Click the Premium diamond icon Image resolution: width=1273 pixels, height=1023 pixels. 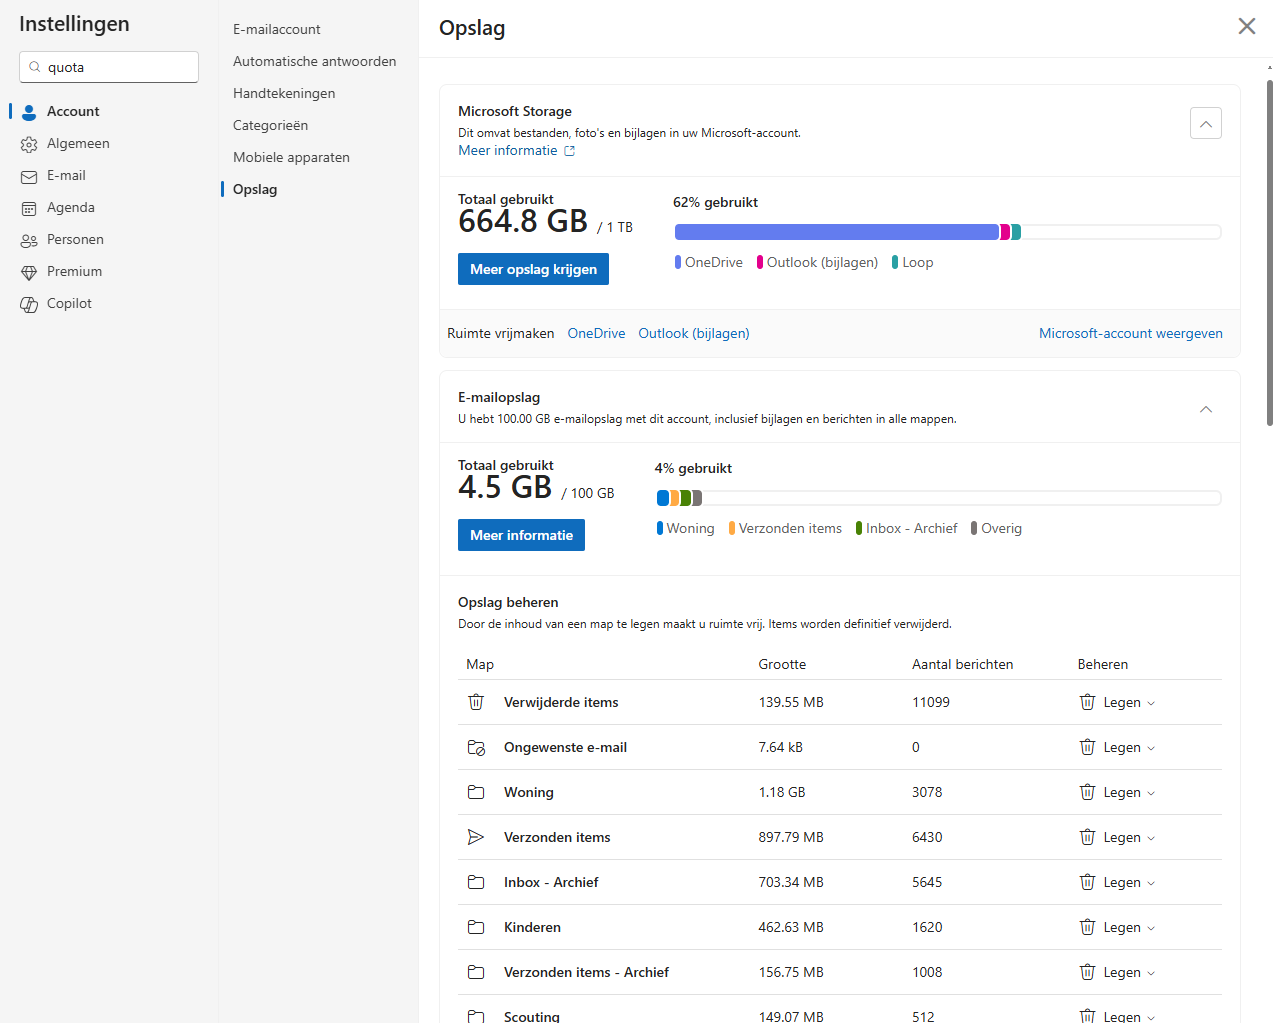(29, 272)
